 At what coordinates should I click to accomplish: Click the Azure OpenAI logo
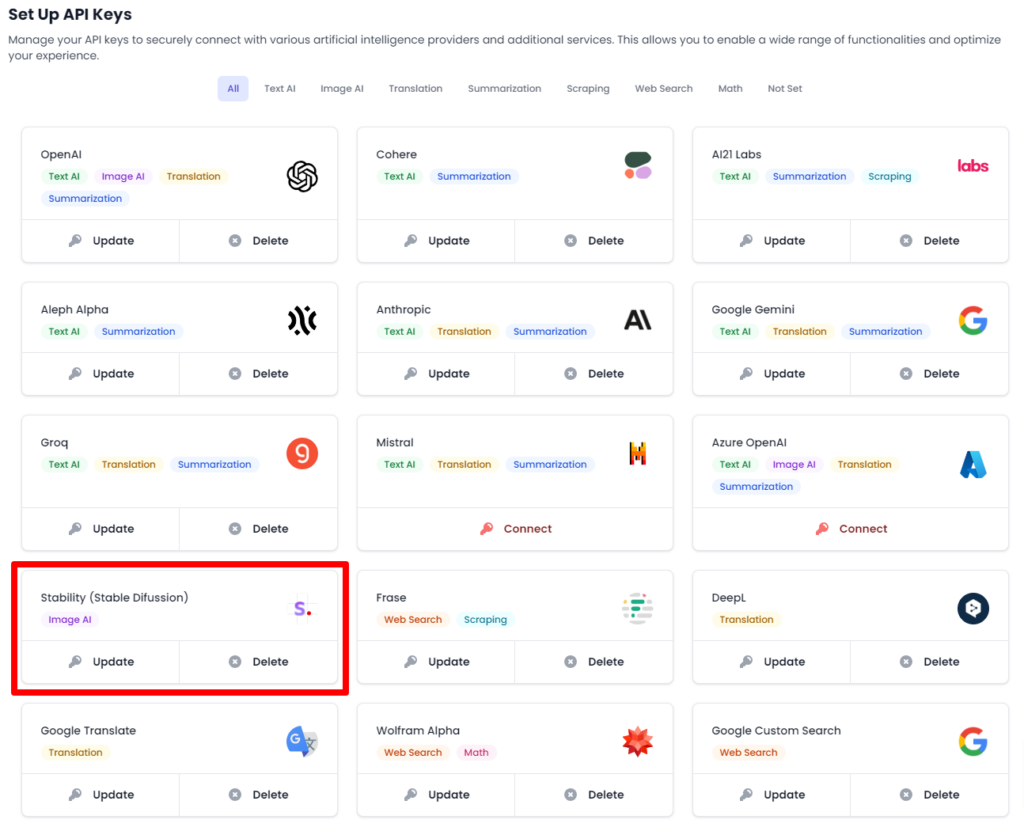click(x=972, y=463)
